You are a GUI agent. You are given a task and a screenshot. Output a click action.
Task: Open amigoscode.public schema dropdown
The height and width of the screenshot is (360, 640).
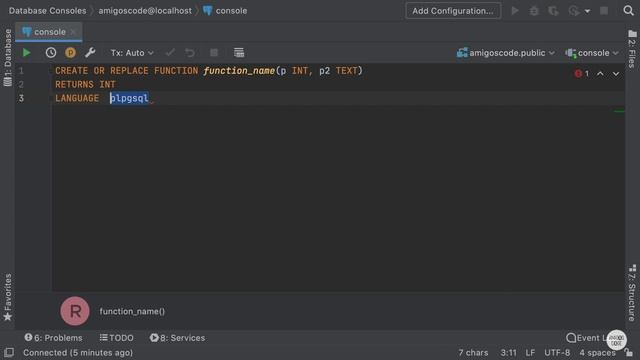point(506,53)
